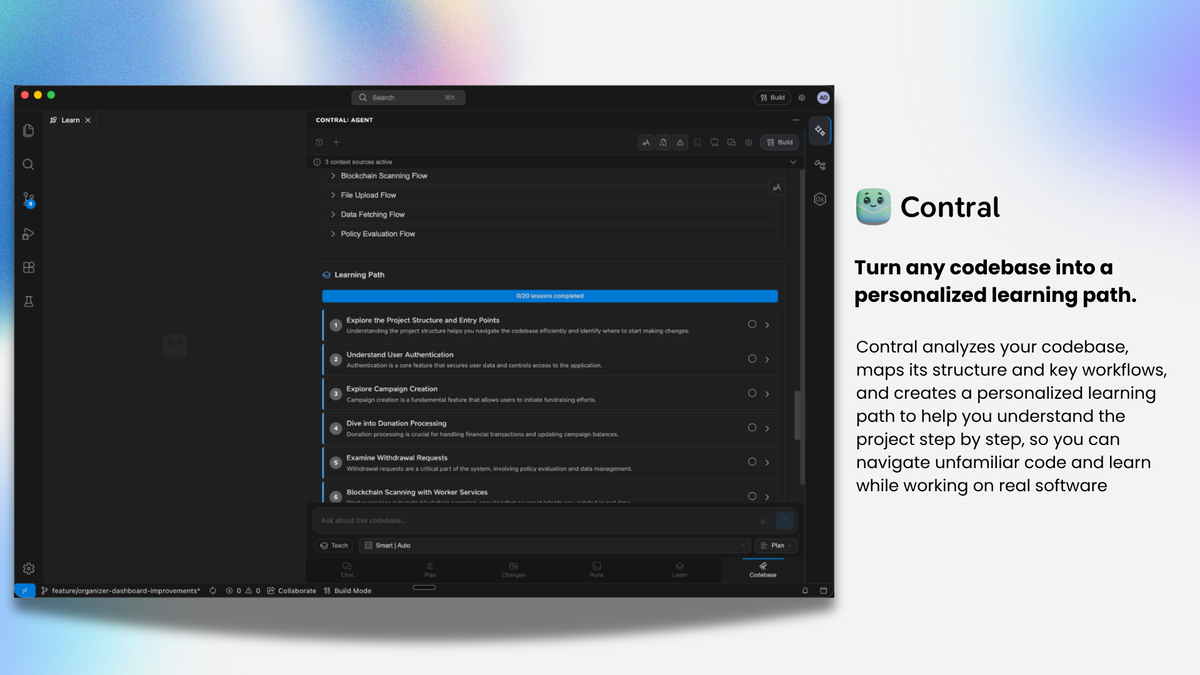This screenshot has width=1200, height=675.
Task: Open the three-dot menu in agent header
Action: pos(796,120)
